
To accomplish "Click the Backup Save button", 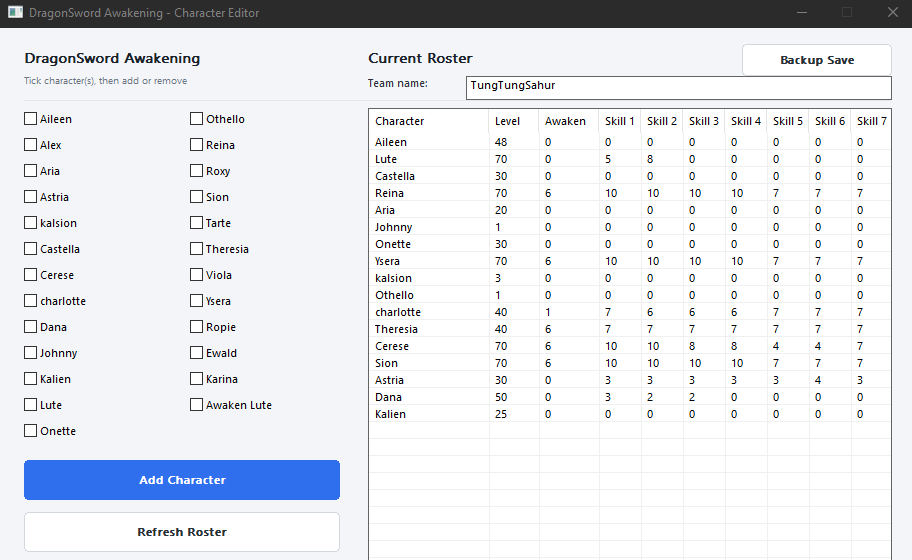I will pos(817,60).
